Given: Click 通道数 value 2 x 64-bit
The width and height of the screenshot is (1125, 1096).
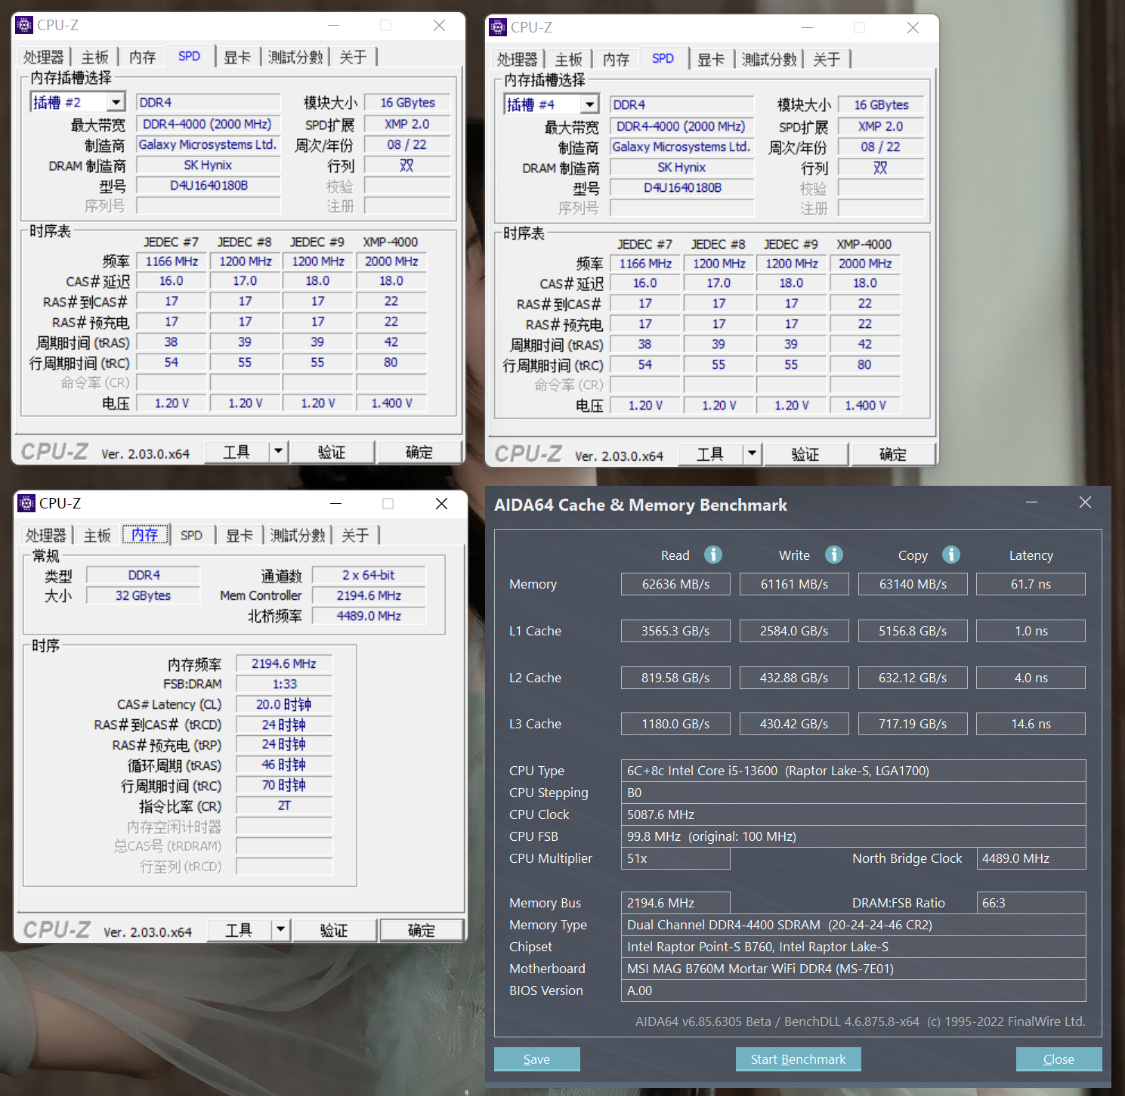Looking at the screenshot, I should point(369,575).
